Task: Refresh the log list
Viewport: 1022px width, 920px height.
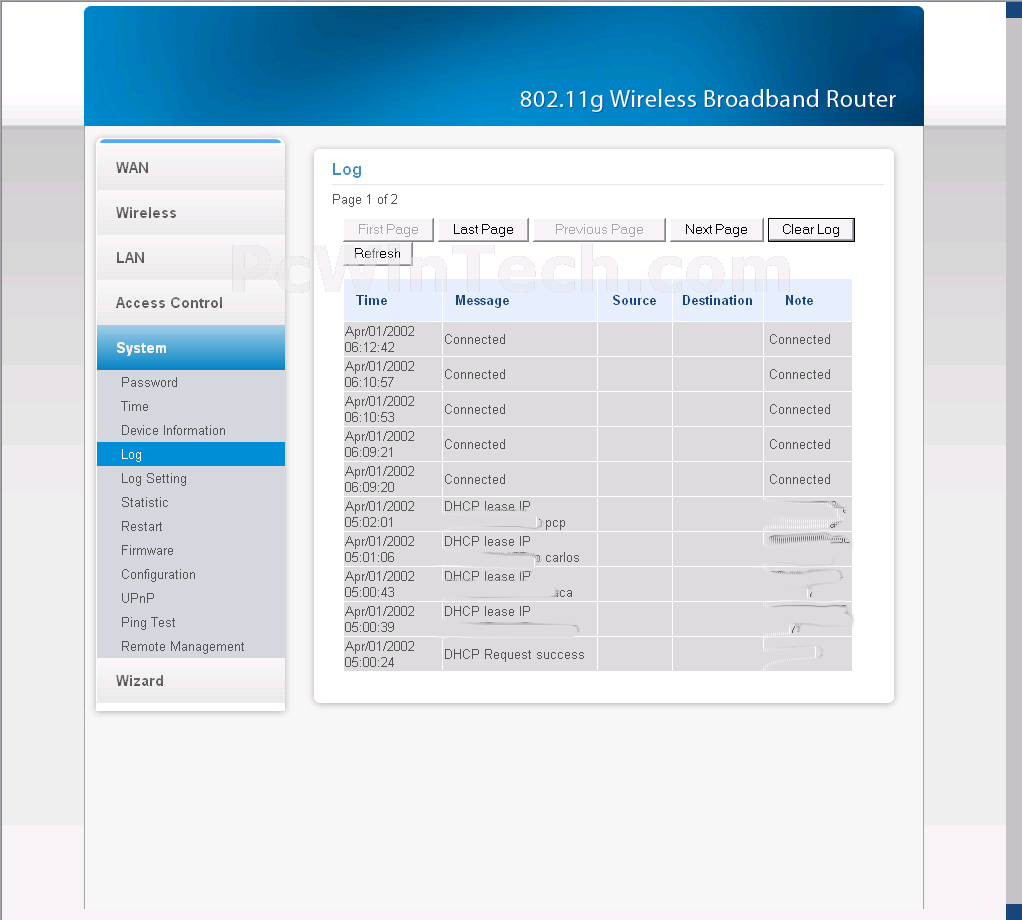Action: coord(377,254)
